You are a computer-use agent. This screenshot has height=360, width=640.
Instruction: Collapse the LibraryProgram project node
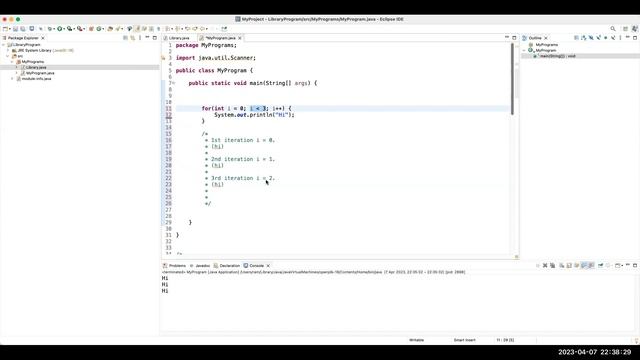(x=4, y=44)
